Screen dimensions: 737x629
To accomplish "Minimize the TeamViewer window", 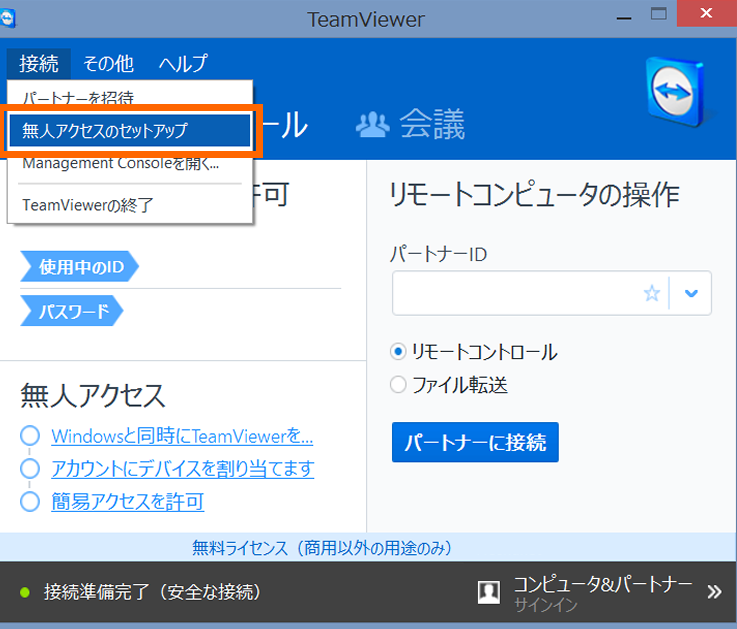I will click(x=624, y=18).
